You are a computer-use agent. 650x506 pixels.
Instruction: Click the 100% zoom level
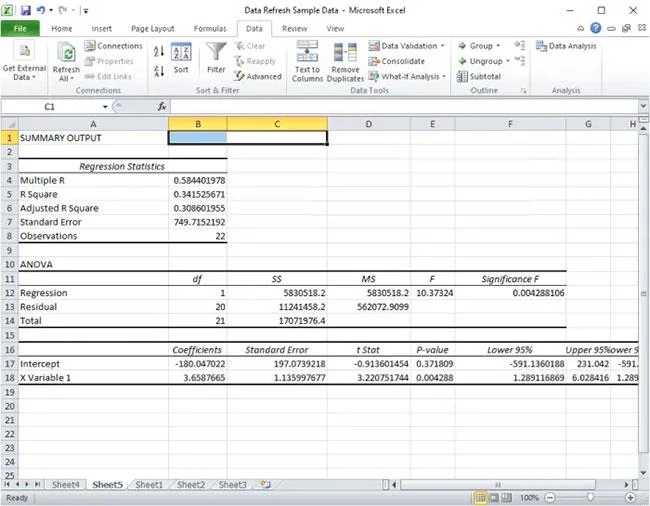[x=529, y=498]
